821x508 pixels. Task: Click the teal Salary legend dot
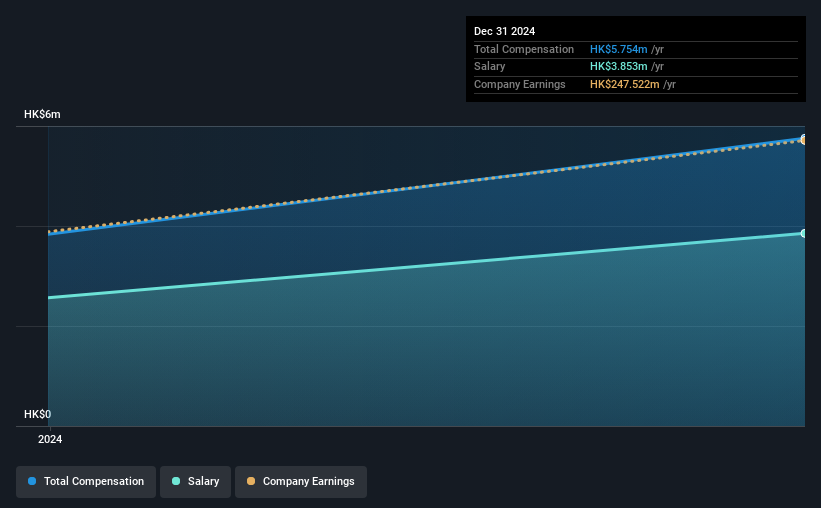click(176, 481)
